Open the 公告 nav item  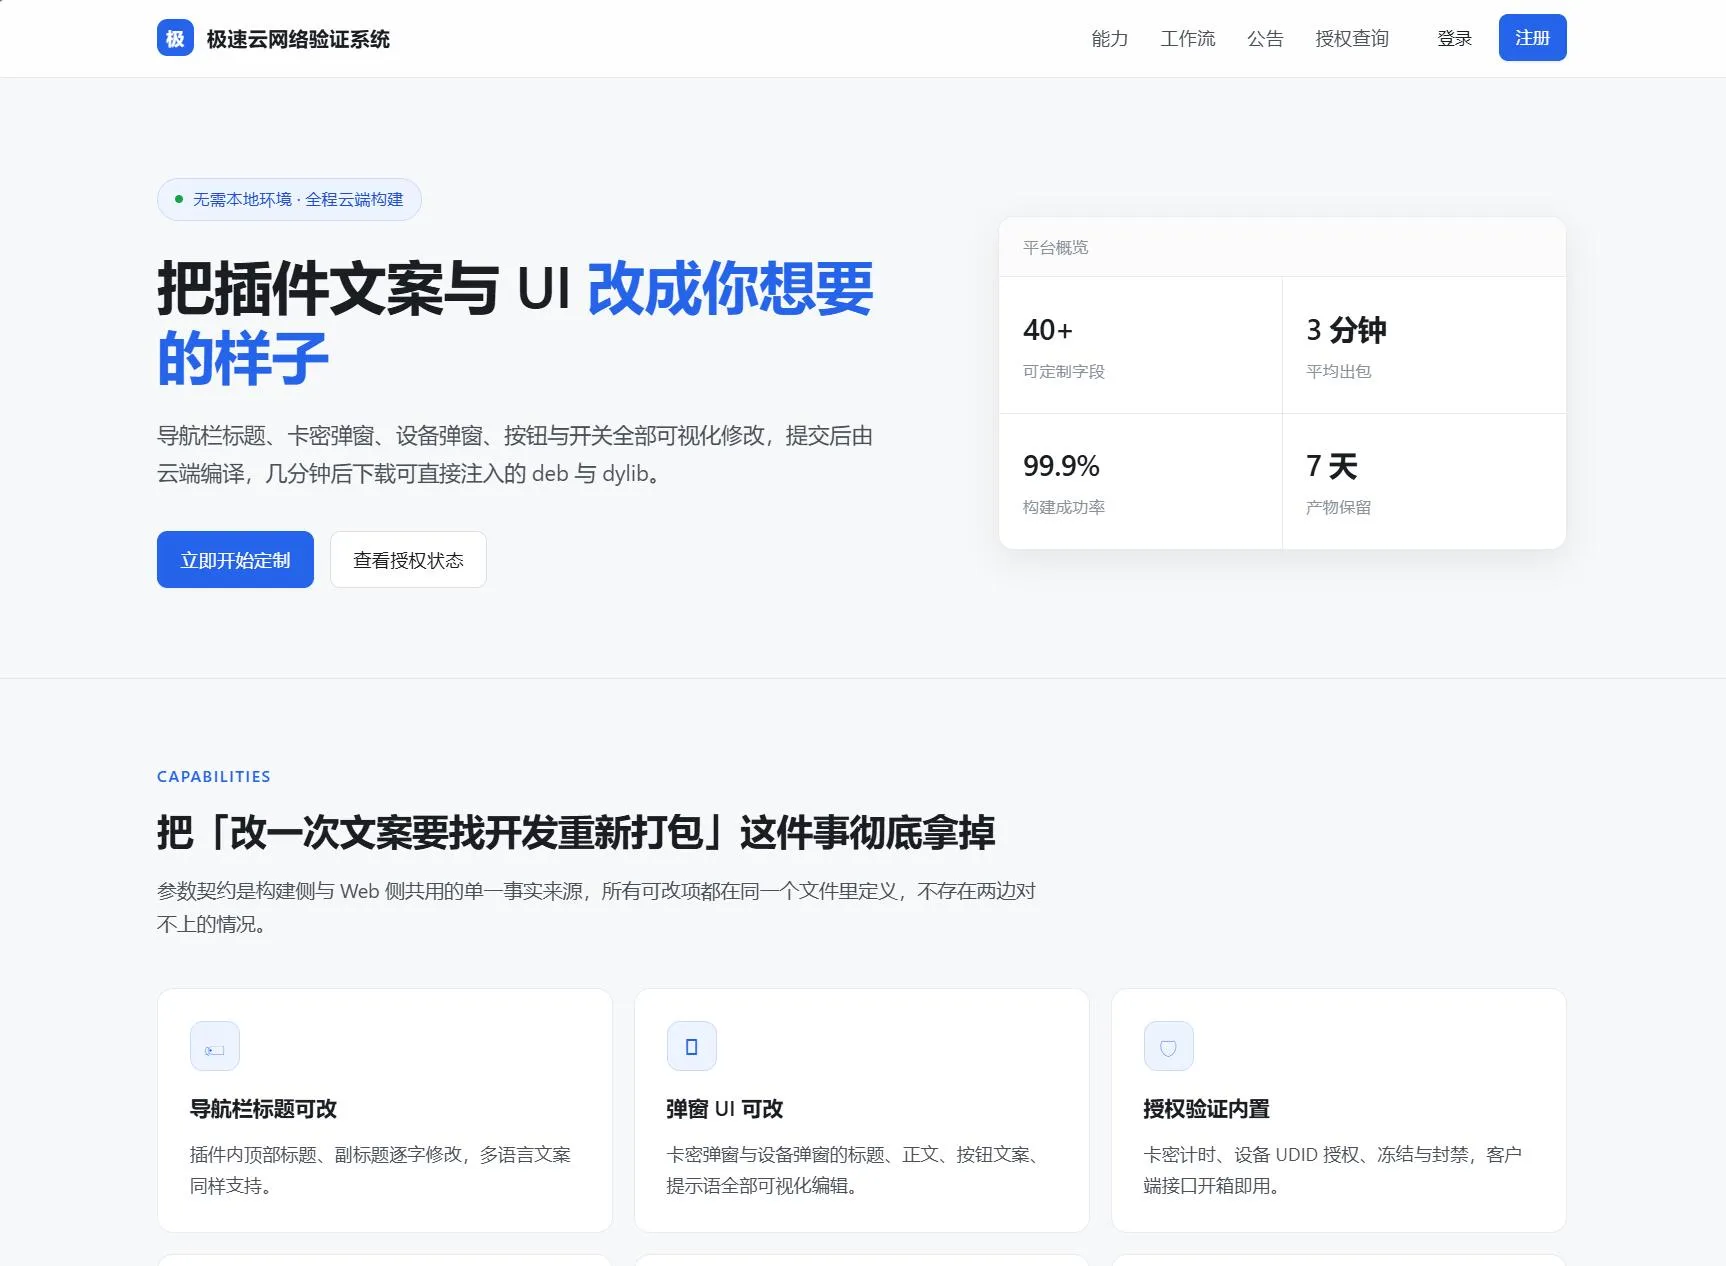pos(1265,38)
